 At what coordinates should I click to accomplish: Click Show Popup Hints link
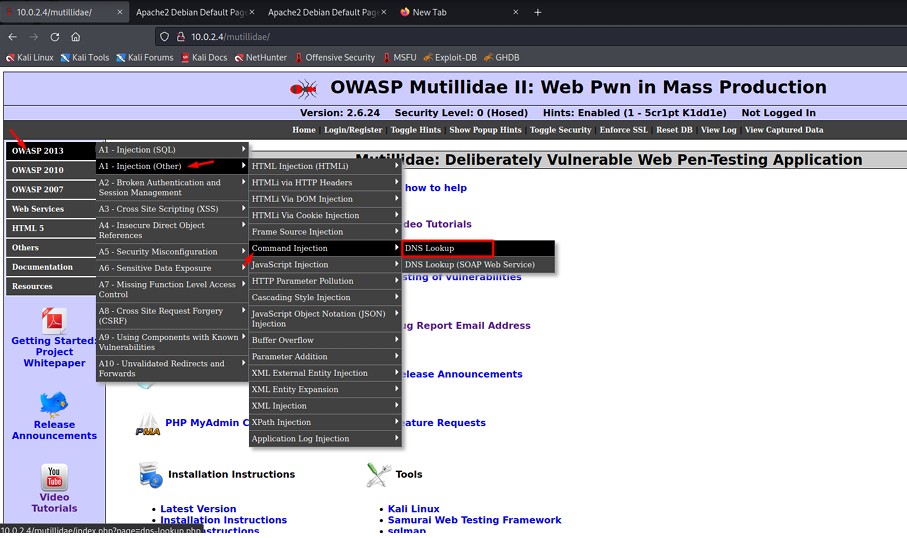pos(485,130)
